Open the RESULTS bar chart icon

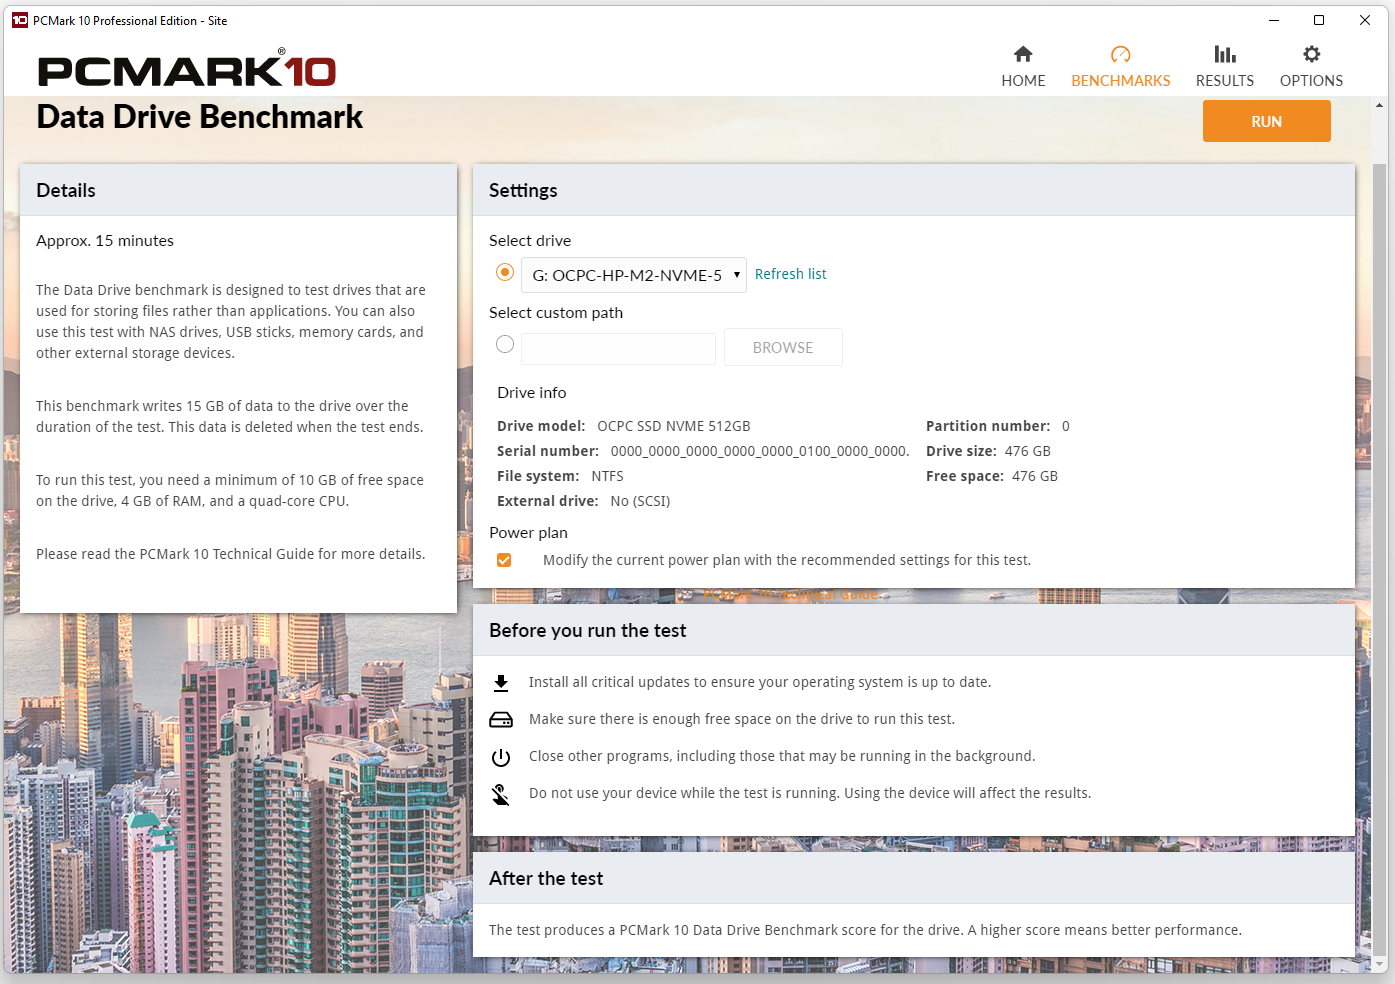click(x=1225, y=54)
